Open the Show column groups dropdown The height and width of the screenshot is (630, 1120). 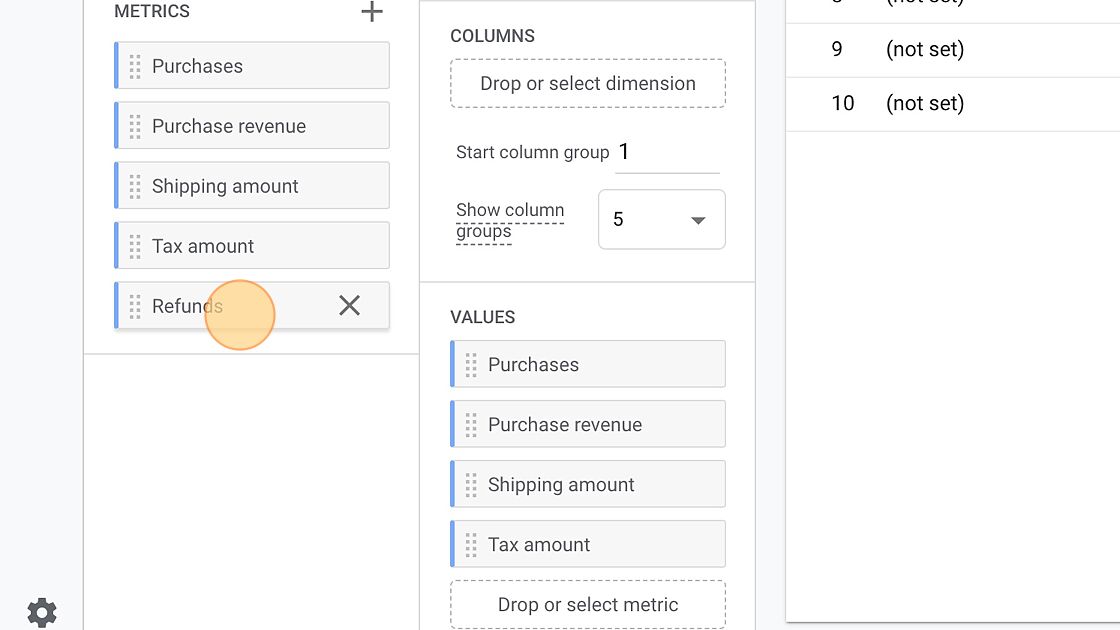pos(661,220)
